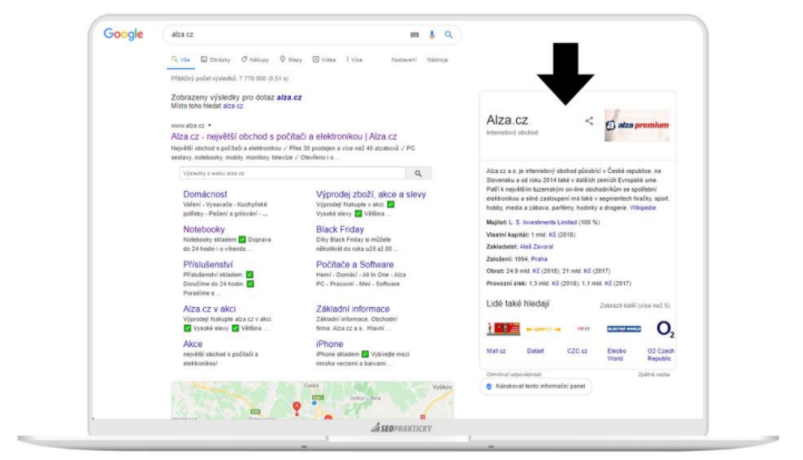Screen dimensions: 803x460
Task: Start voice search with the microphone icon
Action: tap(432, 34)
